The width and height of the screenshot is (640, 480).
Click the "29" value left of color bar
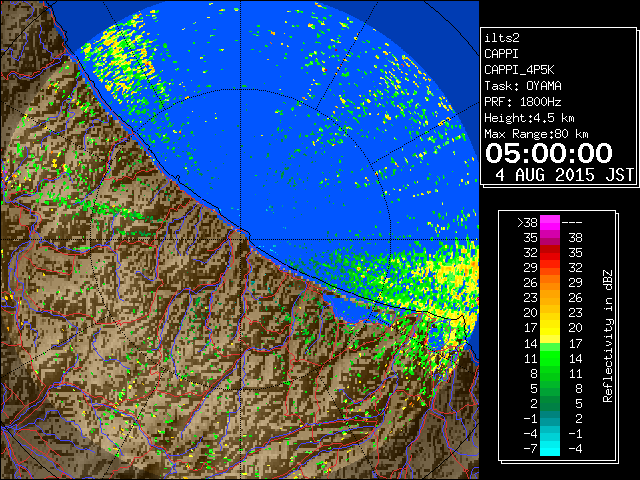530,268
